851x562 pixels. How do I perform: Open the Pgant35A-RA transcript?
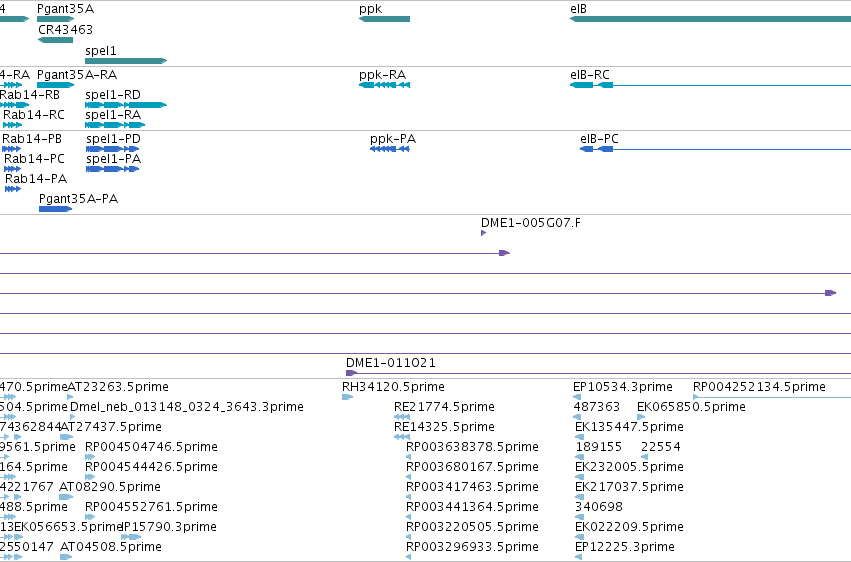pyautogui.click(x=55, y=85)
